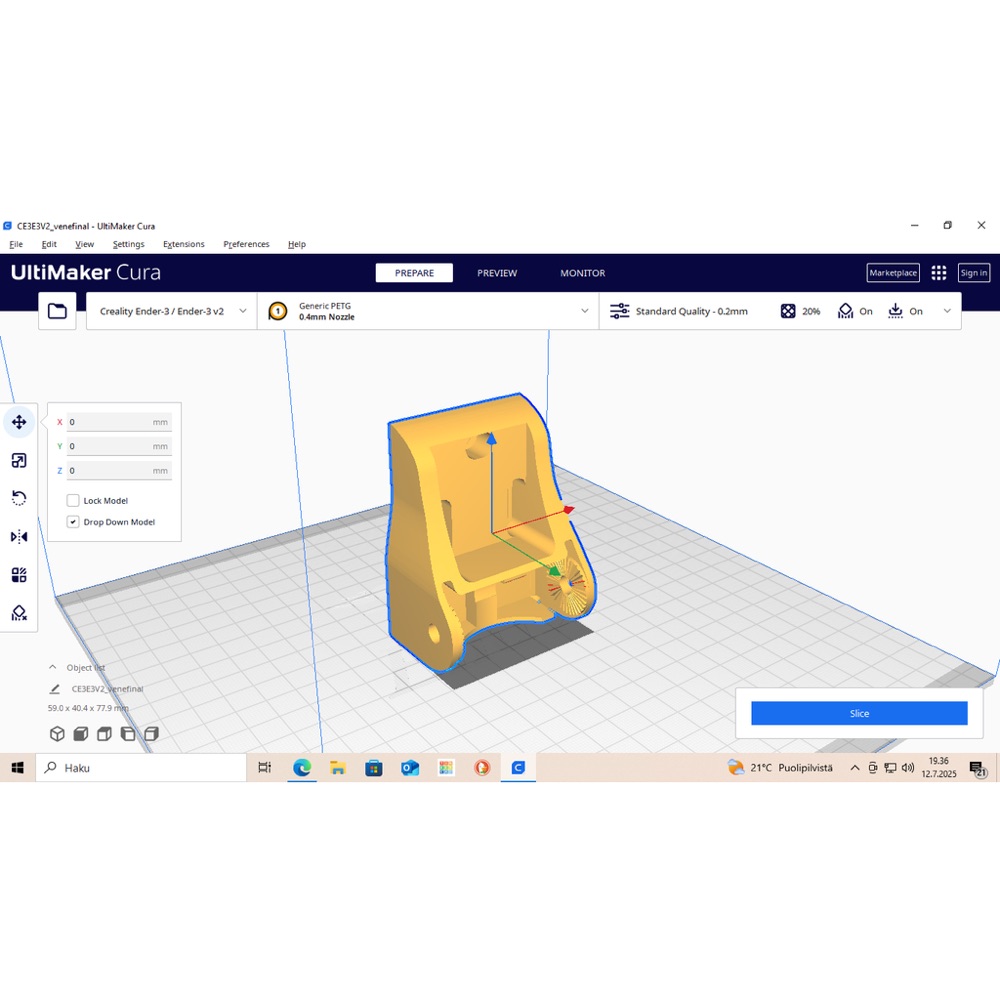Open Per Model Settings tool
Image resolution: width=1000 pixels, height=1000 pixels.
click(19, 575)
